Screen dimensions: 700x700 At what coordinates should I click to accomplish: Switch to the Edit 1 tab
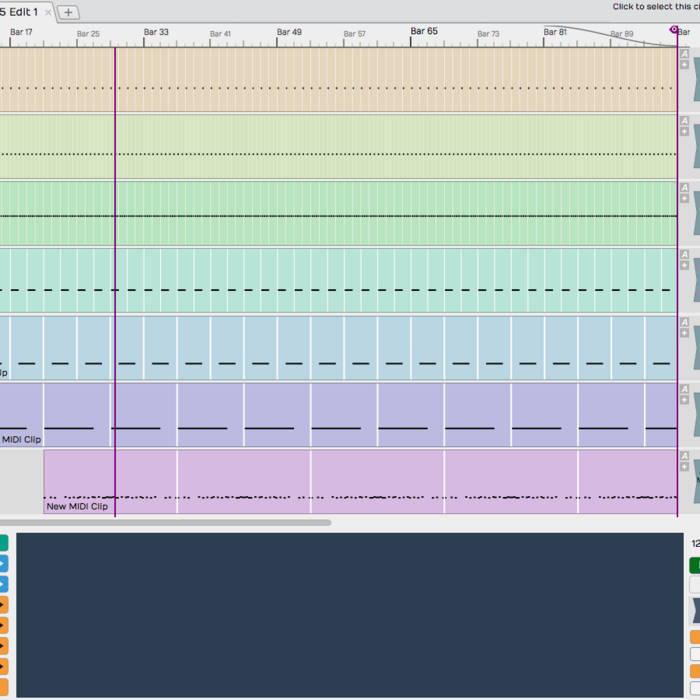20,12
